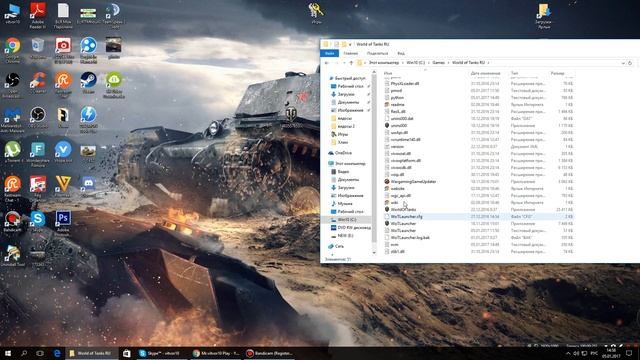
Task: Select the WoTLauncher.cfg file
Action: coord(479,217)
